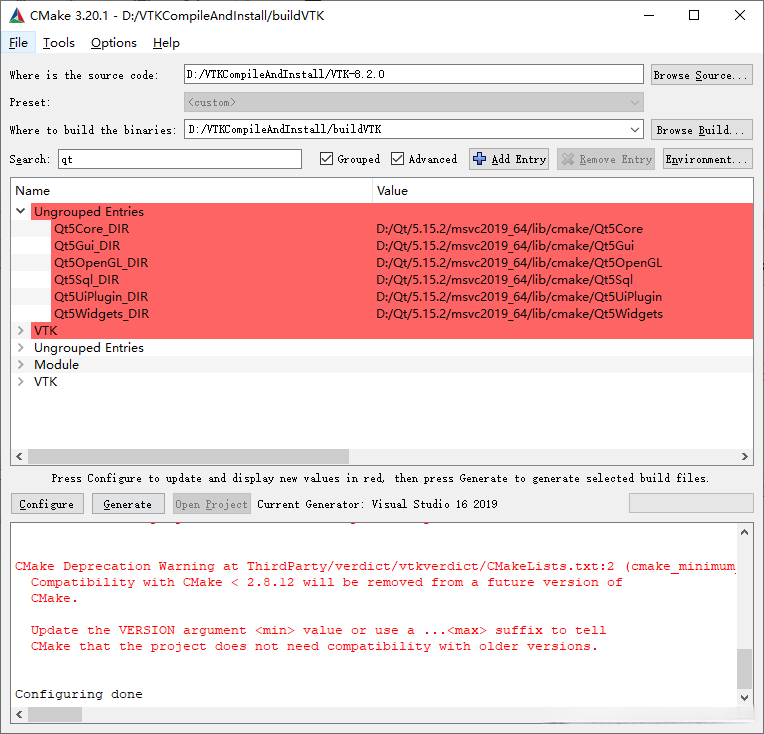Open the Options menu
The image size is (764, 734).
114,43
